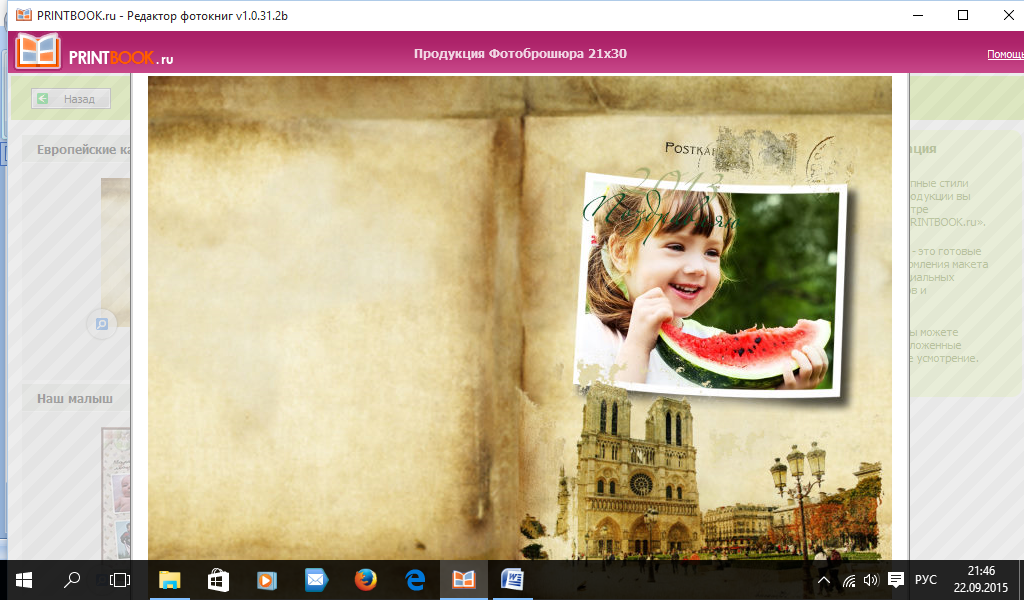
Task: Click the PRINTBOOK app icon in the title bar
Action: point(24,15)
